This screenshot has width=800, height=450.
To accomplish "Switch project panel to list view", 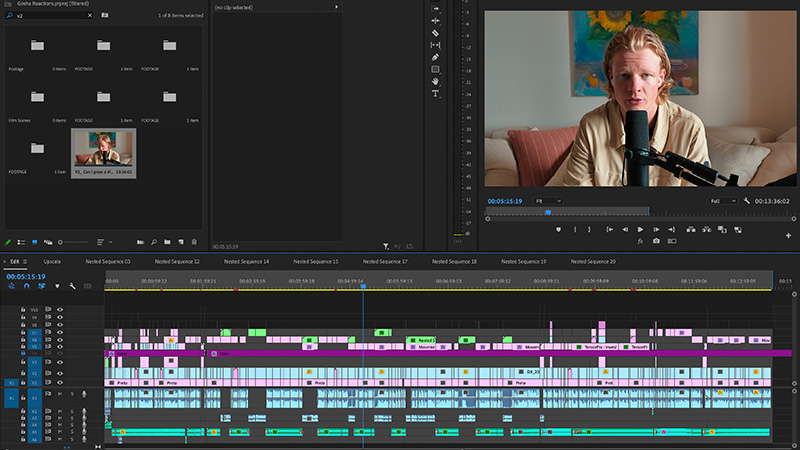I will (x=21, y=242).
